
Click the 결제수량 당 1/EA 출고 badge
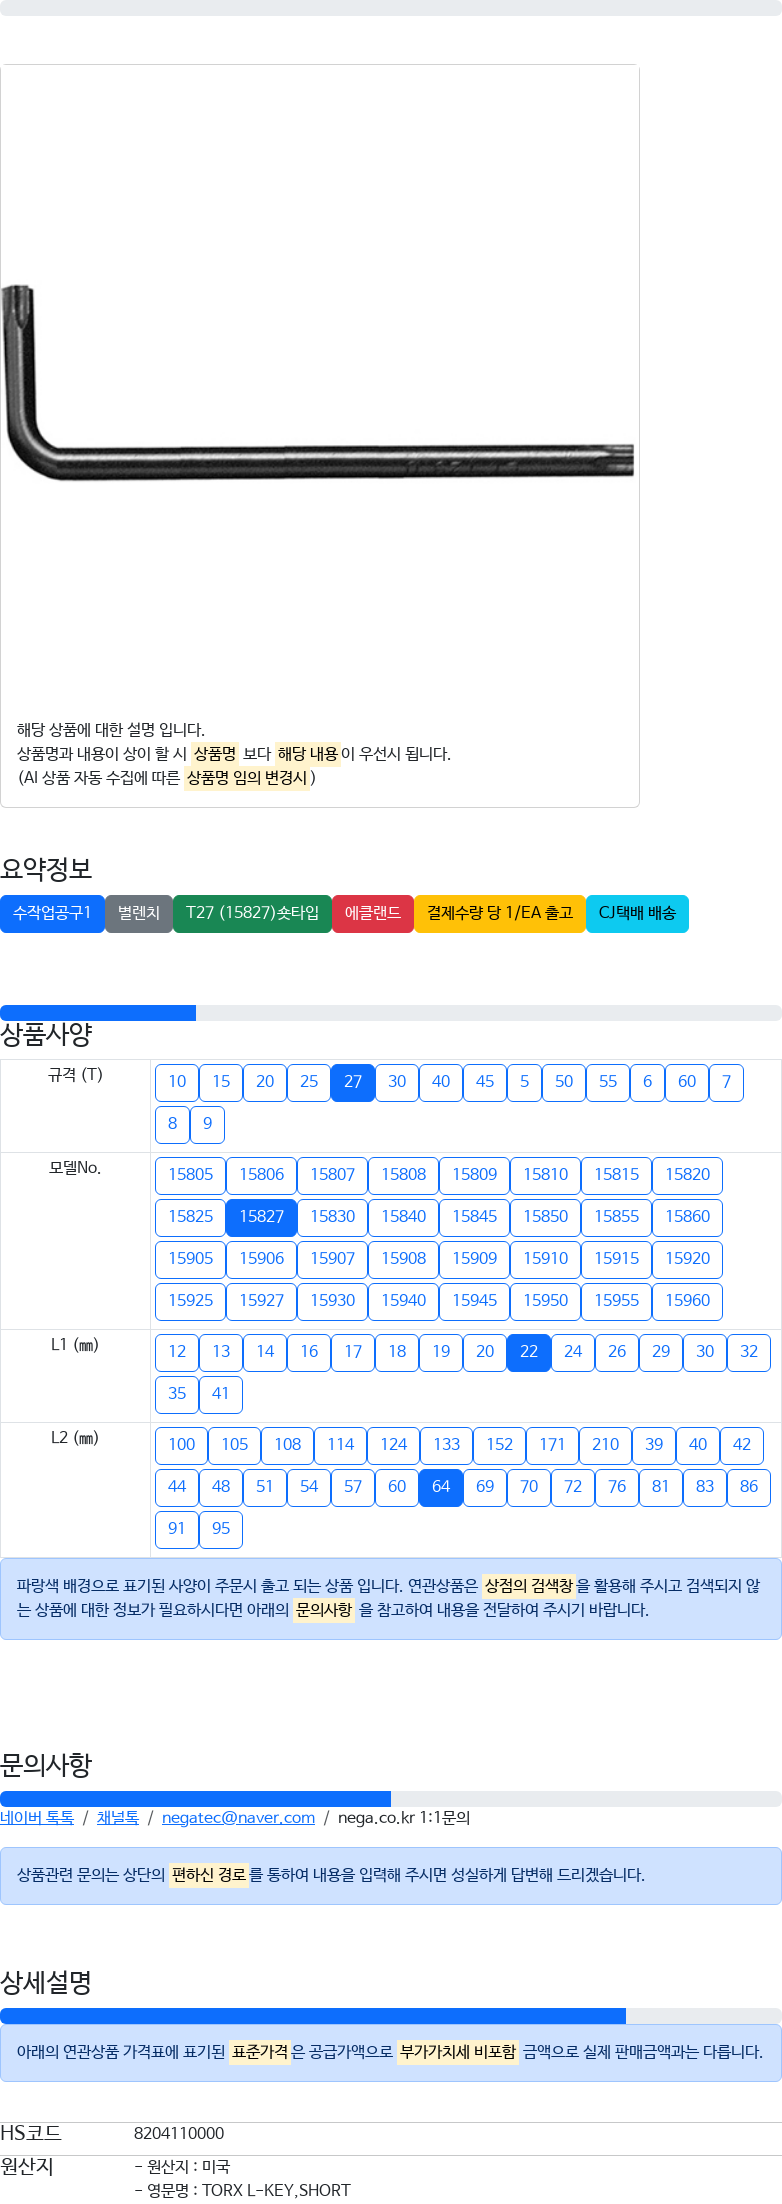point(500,913)
